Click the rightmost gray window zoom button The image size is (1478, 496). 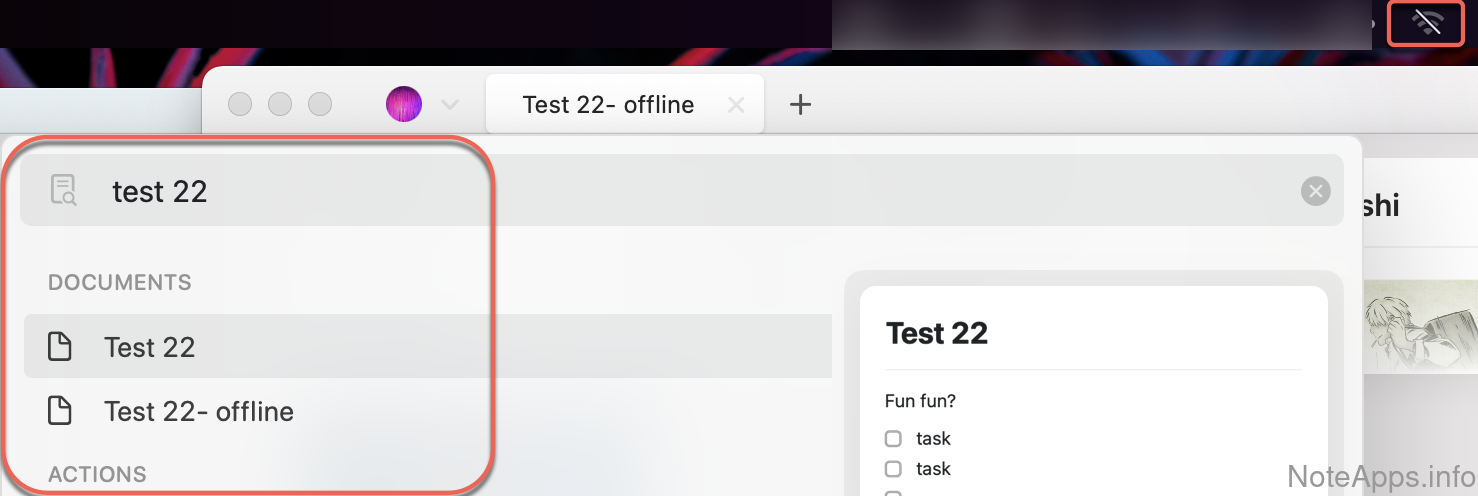319,104
